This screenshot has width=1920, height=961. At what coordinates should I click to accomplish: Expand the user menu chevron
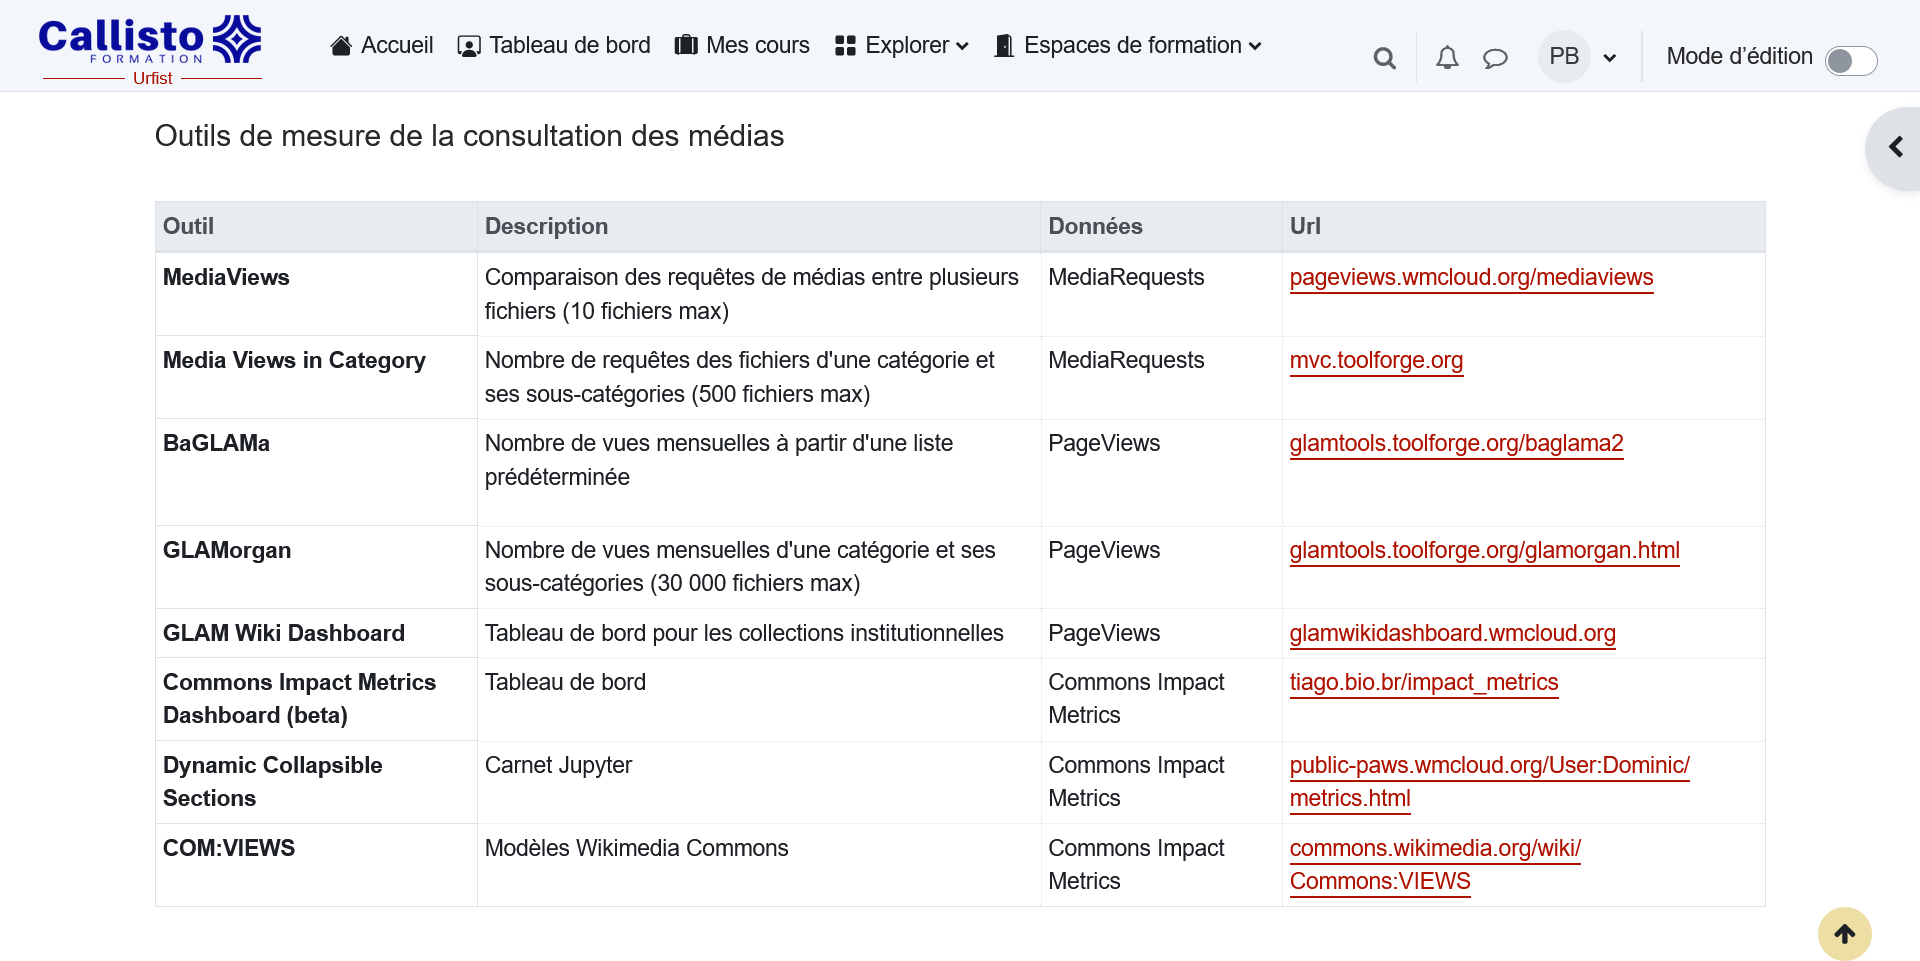click(1610, 58)
